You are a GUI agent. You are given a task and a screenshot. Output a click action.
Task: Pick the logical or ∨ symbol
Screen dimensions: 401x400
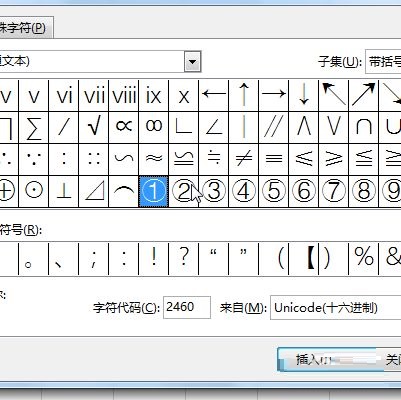[334, 127]
